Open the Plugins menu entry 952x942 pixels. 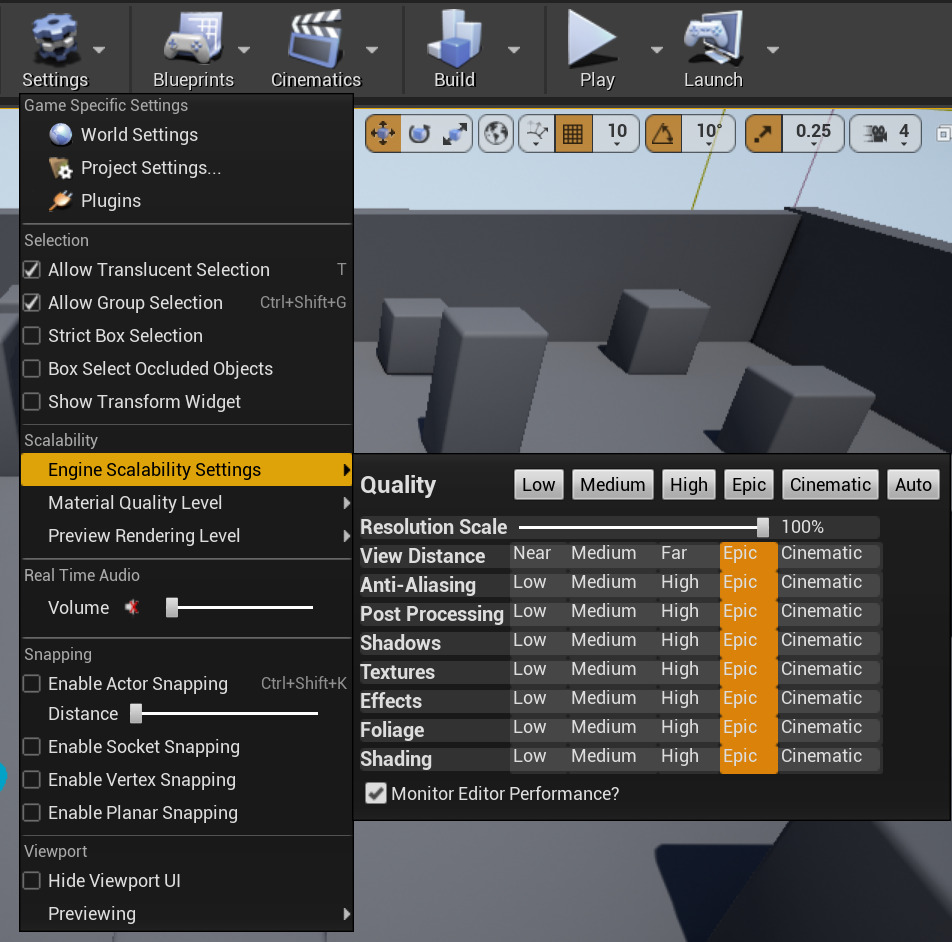(x=110, y=201)
